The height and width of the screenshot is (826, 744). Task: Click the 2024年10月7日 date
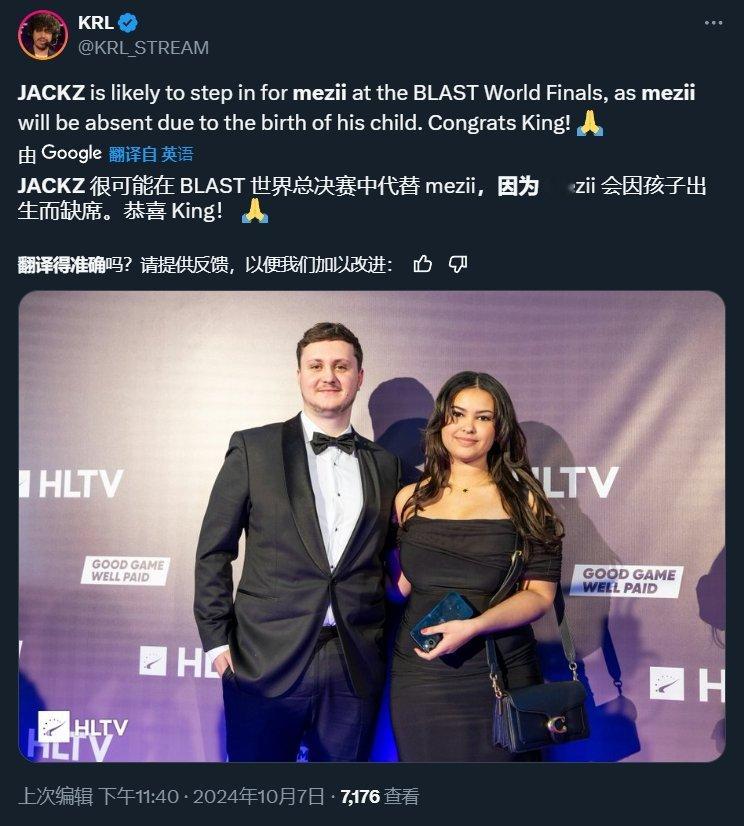tap(258, 796)
